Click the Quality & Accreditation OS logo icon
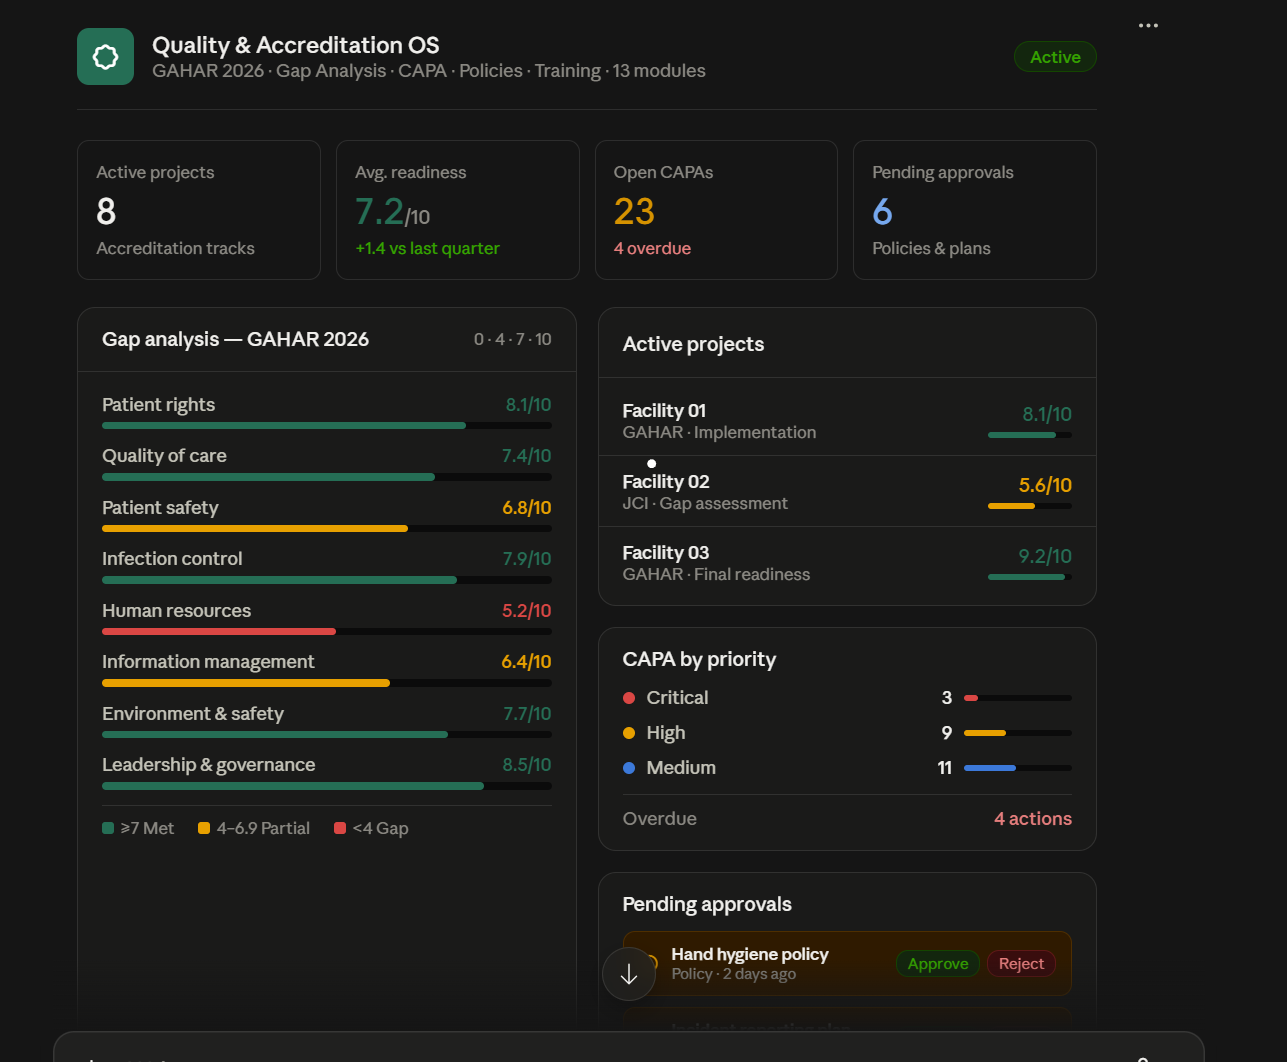The height and width of the screenshot is (1062, 1287). click(x=105, y=57)
